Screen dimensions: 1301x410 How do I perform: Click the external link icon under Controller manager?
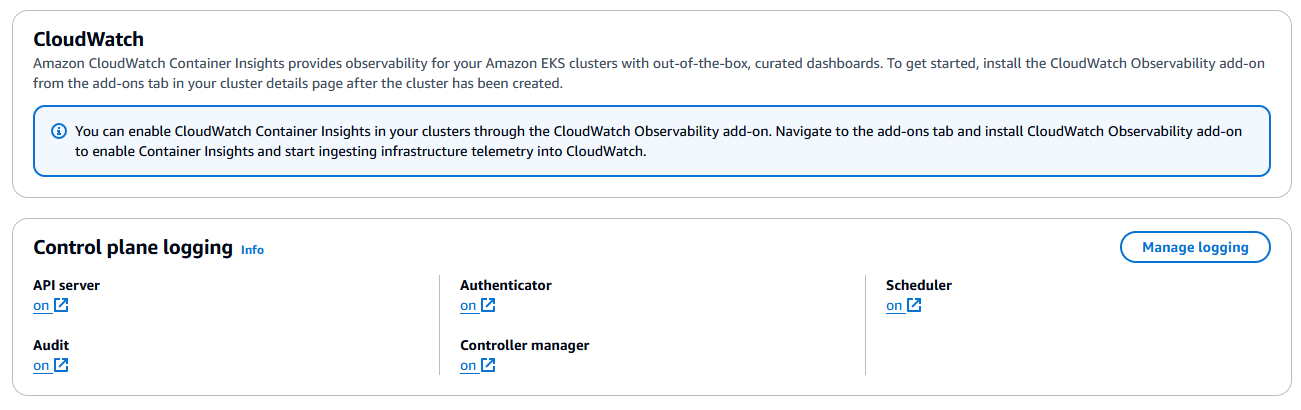(x=488, y=365)
